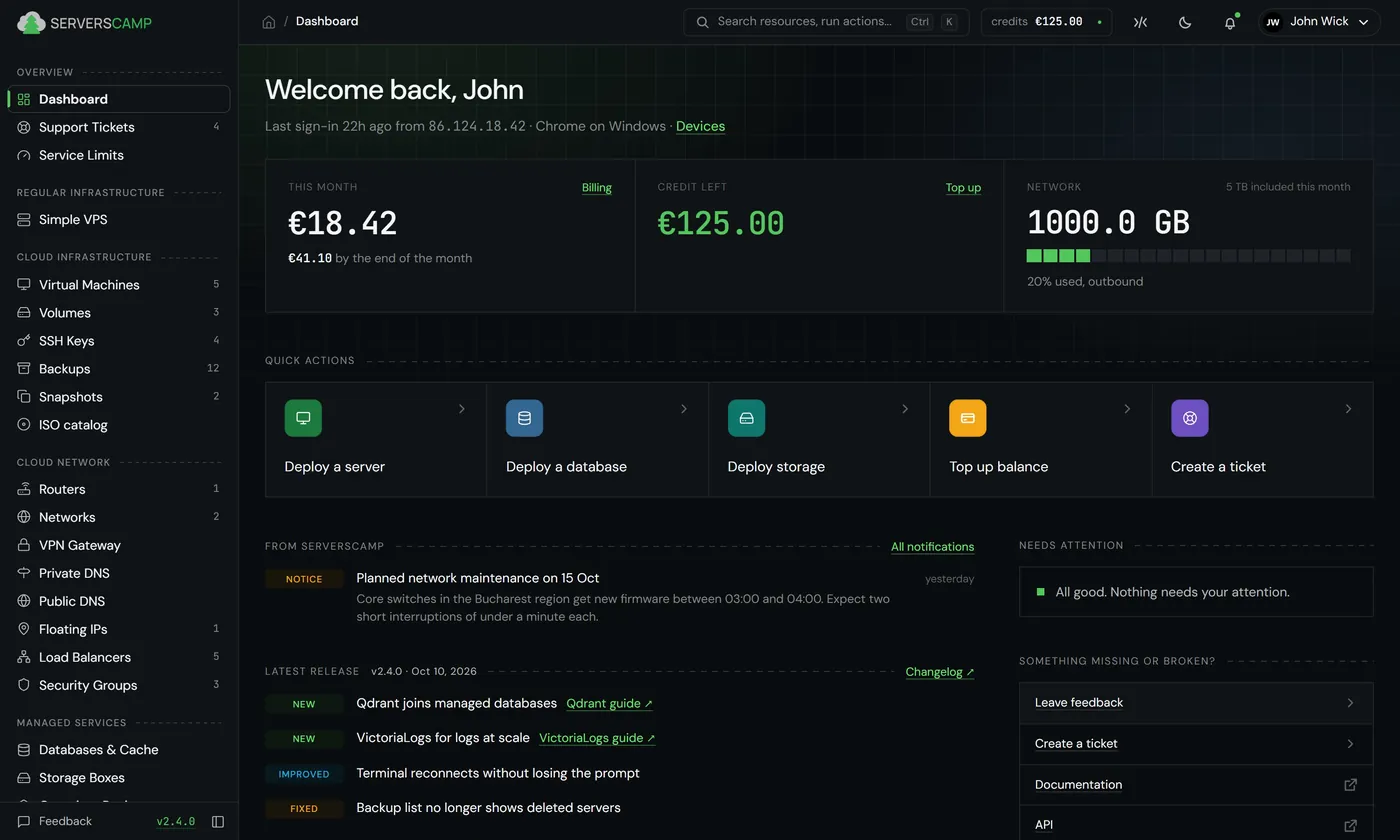View All notifications link
Viewport: 1400px width, 840px height.
(932, 547)
